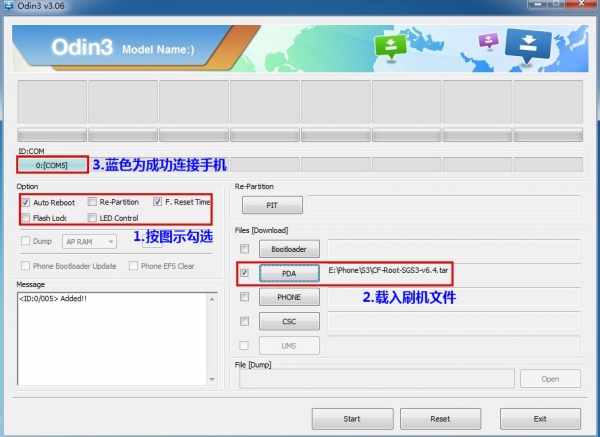Viewport: 600px width, 437px height.
Task: Tick the Phone EFS Clear checkbox
Action: 133,266
